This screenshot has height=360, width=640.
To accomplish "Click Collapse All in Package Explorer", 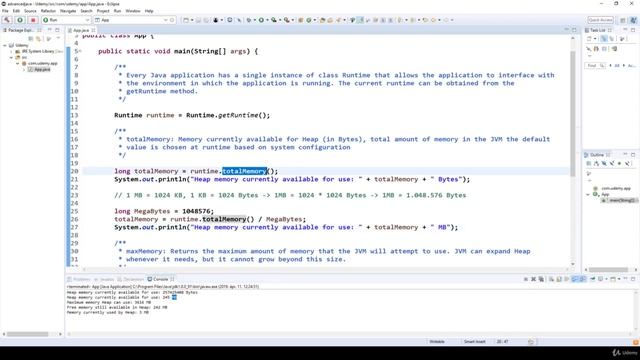I will (x=31, y=39).
